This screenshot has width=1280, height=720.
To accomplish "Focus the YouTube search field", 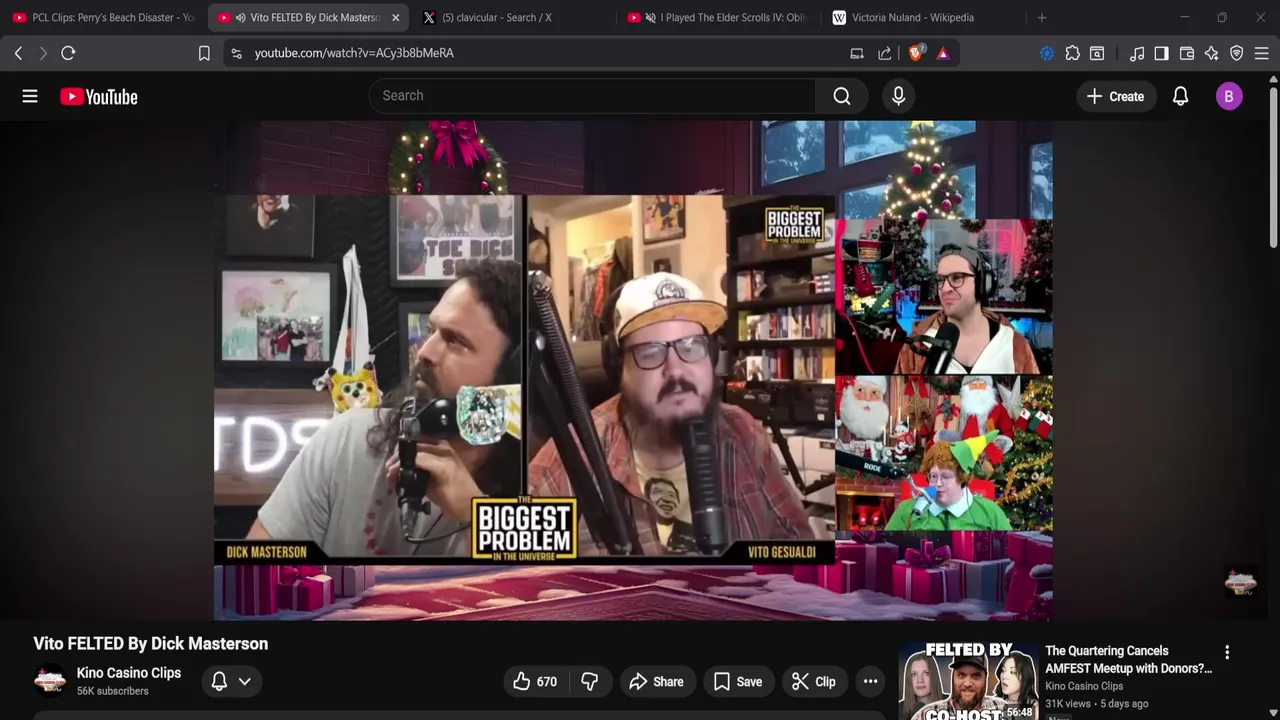I will click(592, 96).
